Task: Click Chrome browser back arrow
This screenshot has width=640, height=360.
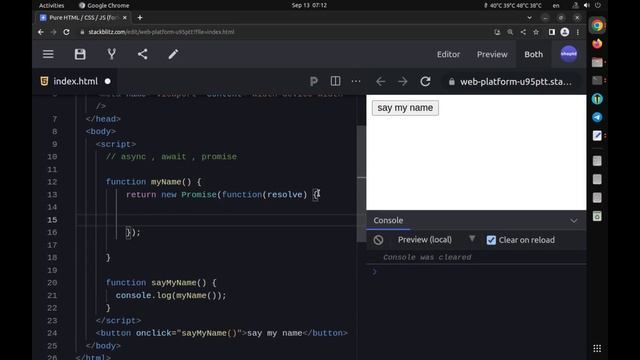Action: coord(41,32)
